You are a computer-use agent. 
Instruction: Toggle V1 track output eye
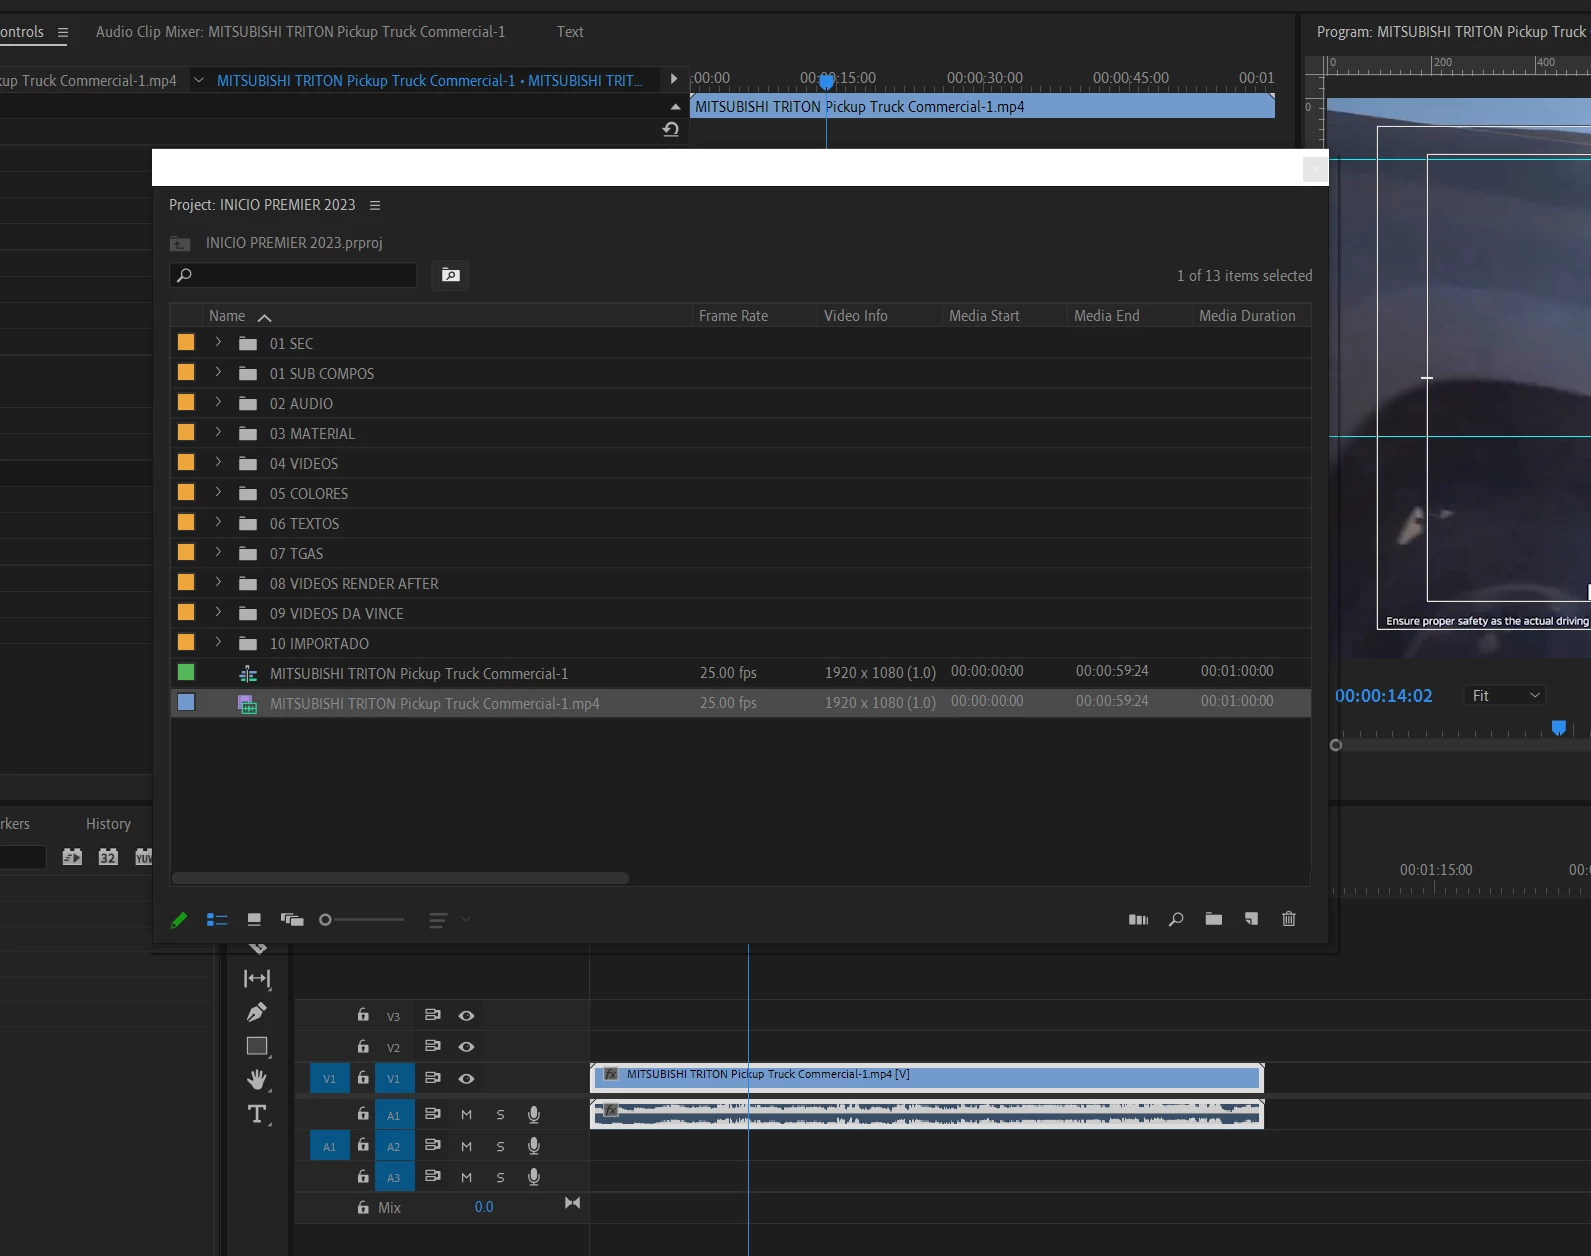pyautogui.click(x=466, y=1079)
